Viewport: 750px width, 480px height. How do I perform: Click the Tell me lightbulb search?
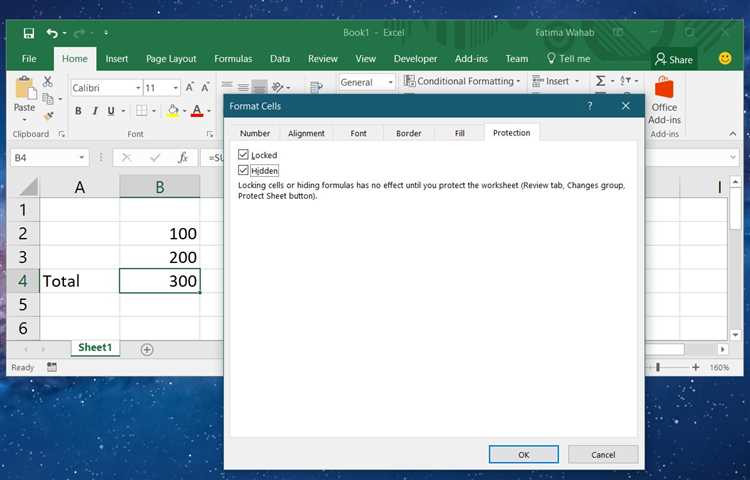[569, 58]
